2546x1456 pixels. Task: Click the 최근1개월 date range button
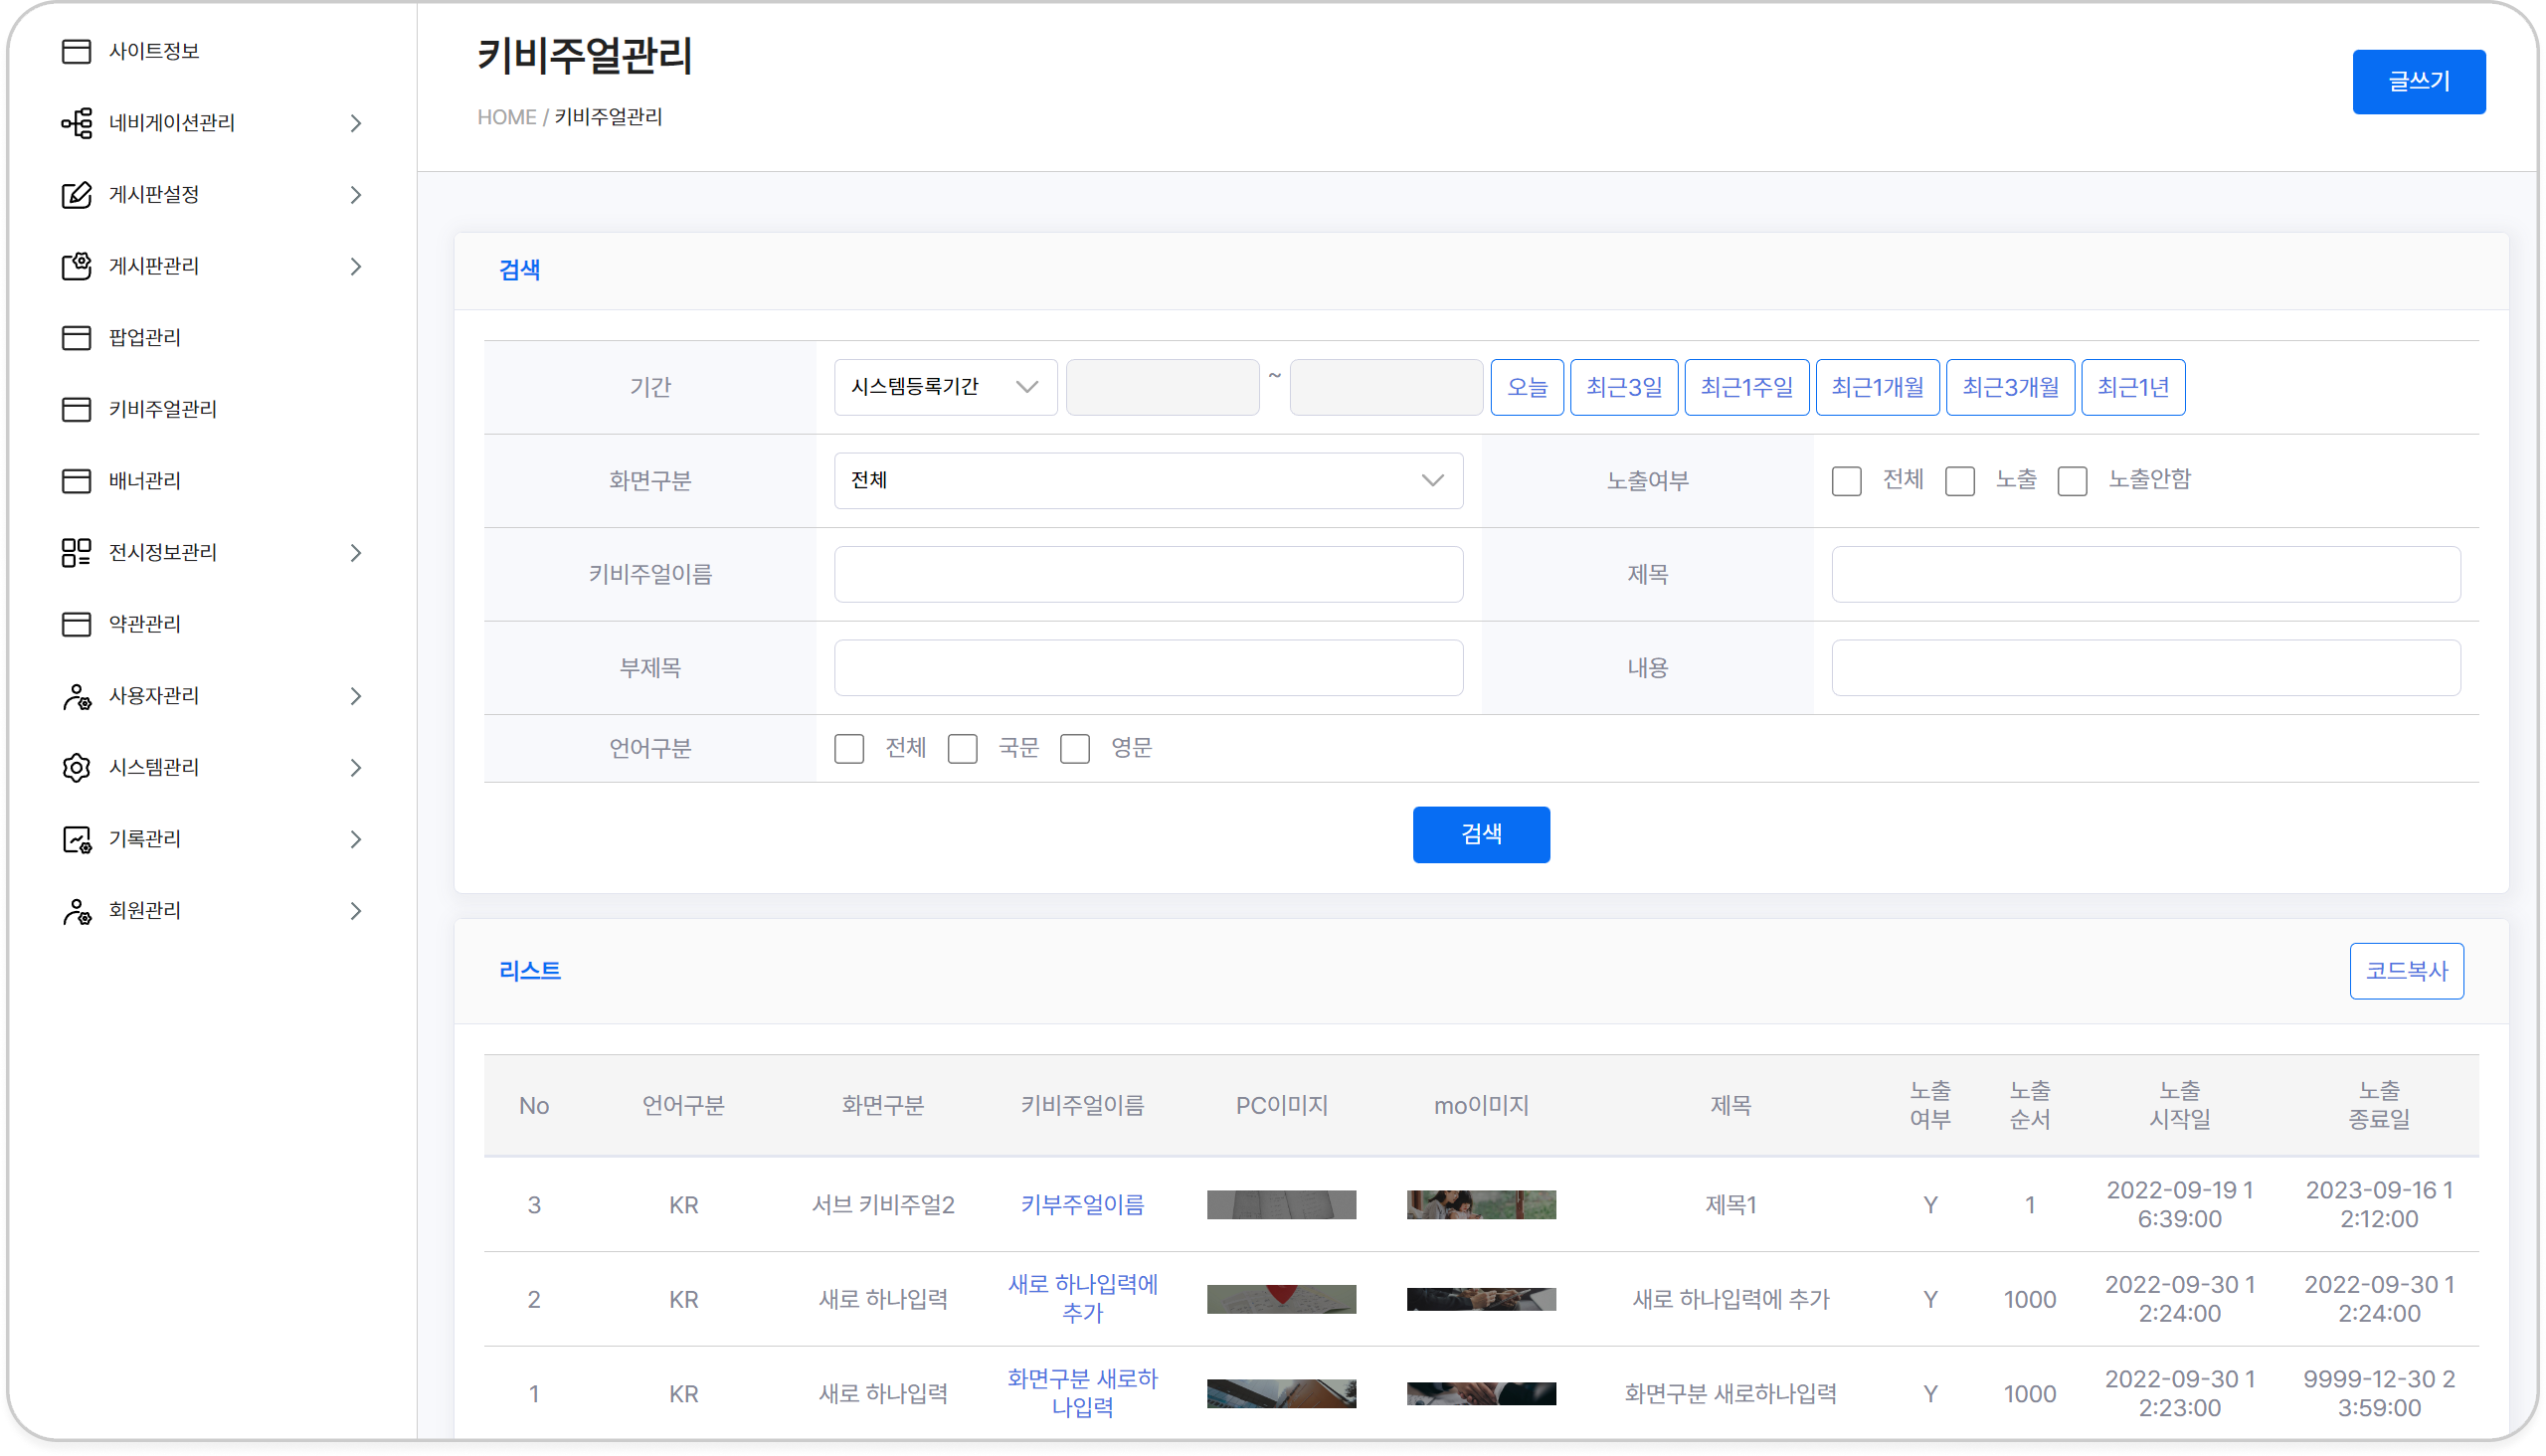tap(1877, 387)
